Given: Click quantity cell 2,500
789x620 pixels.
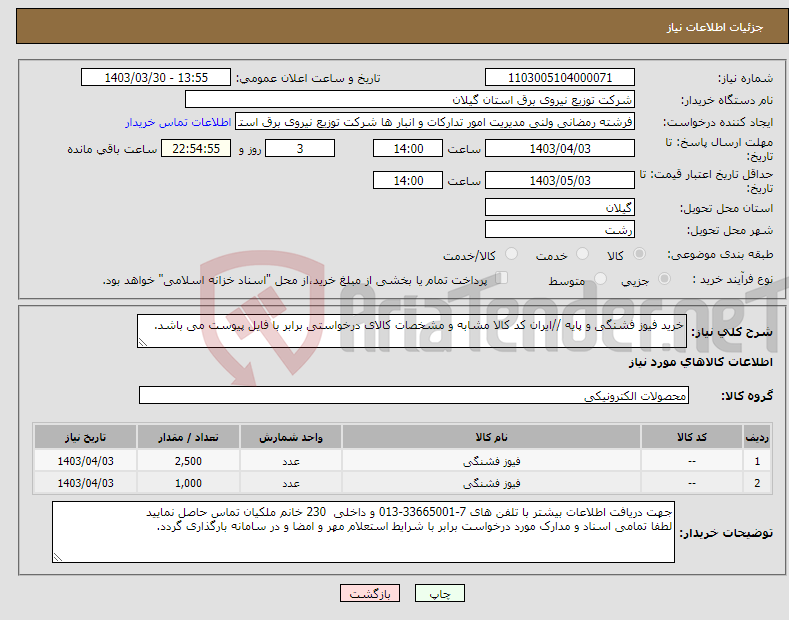Looking at the screenshot, I should click(188, 460).
